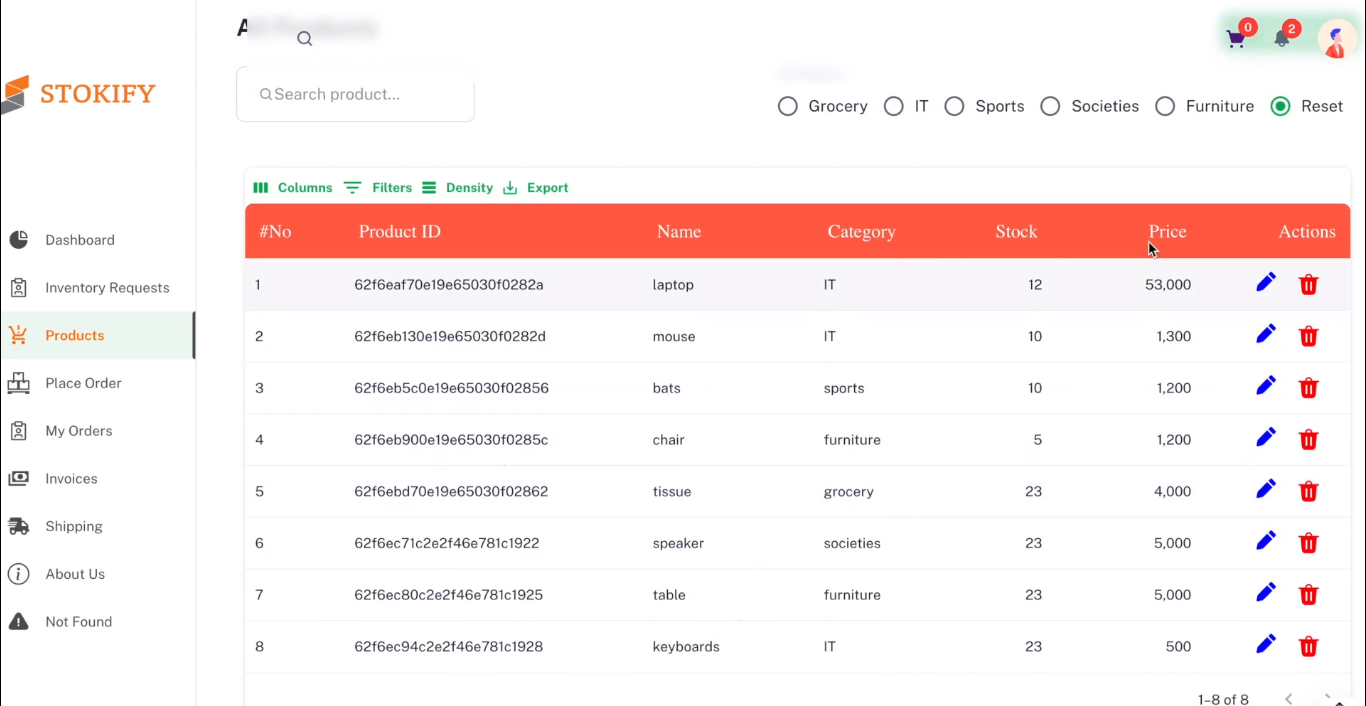
Task: Click the previous page chevron in pagination
Action: coord(1288,699)
